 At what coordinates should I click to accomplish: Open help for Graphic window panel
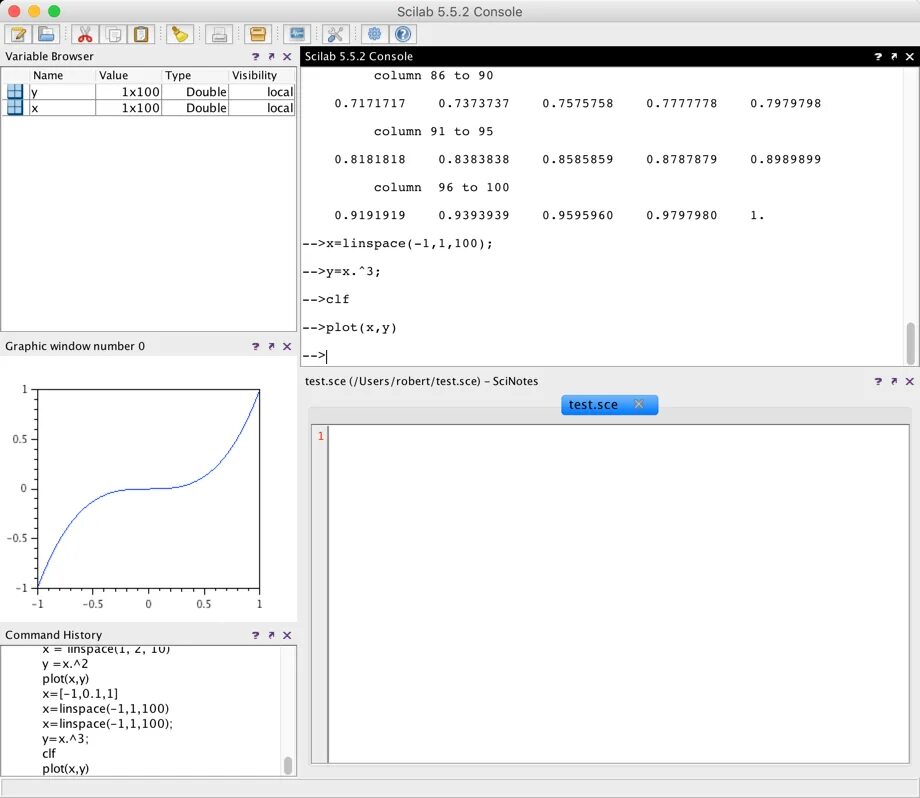255,346
